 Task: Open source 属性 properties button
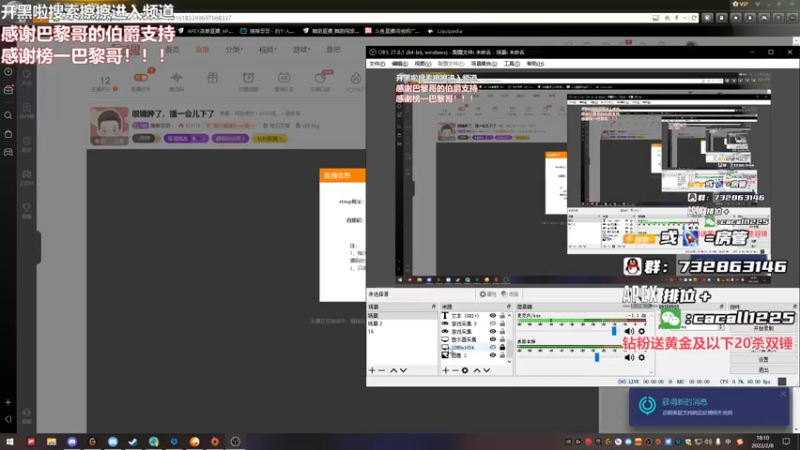pyautogui.click(x=488, y=294)
